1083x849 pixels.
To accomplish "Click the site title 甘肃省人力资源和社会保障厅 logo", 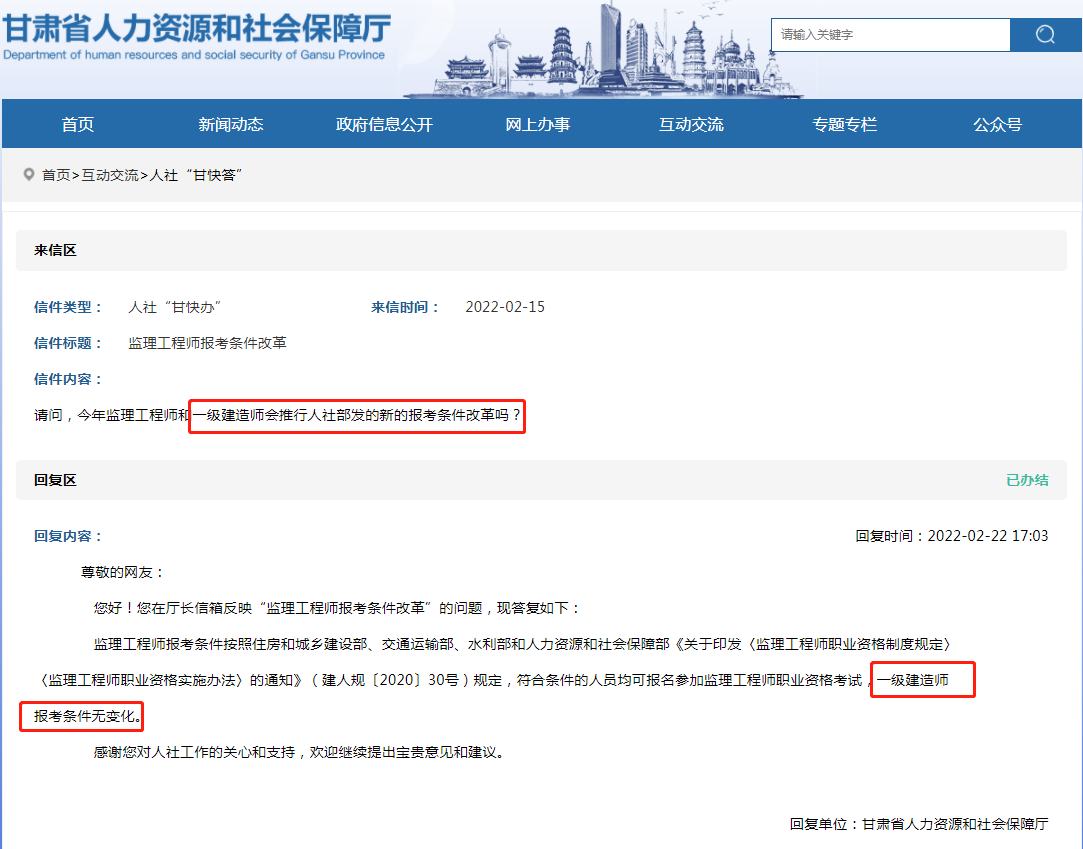I will tap(197, 29).
